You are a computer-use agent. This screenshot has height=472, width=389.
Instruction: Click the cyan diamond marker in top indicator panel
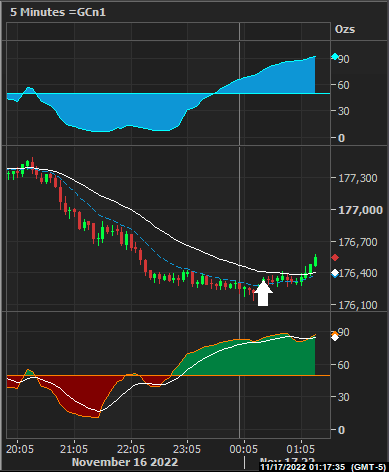[335, 57]
